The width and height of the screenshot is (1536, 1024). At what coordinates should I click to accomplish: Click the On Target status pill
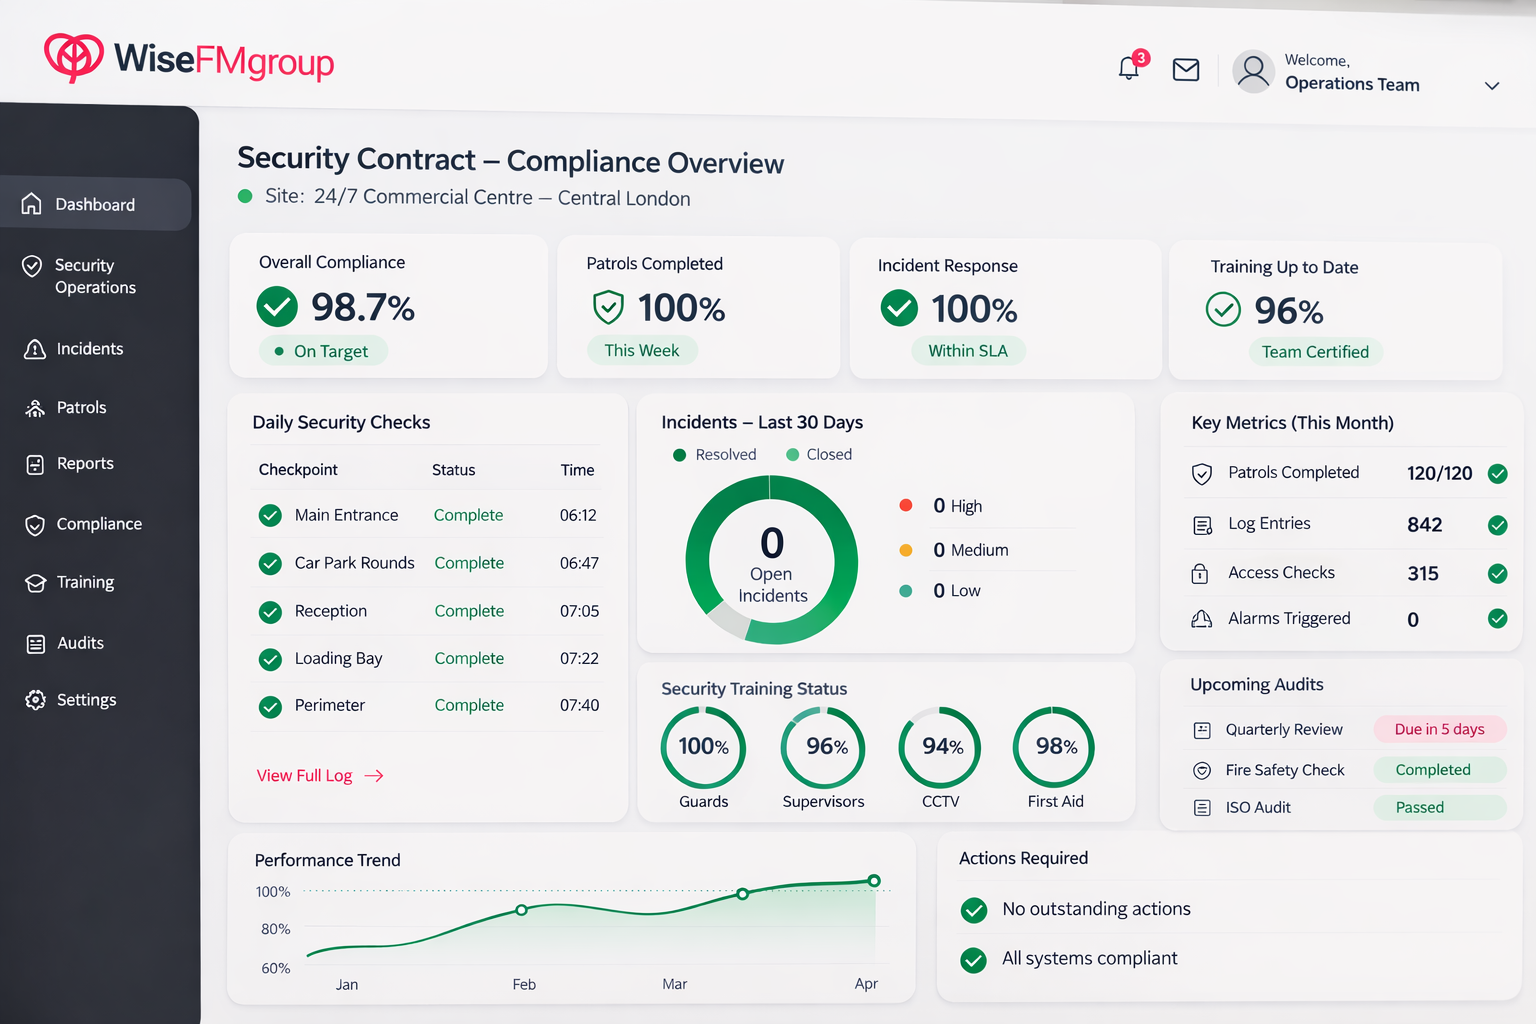click(323, 351)
